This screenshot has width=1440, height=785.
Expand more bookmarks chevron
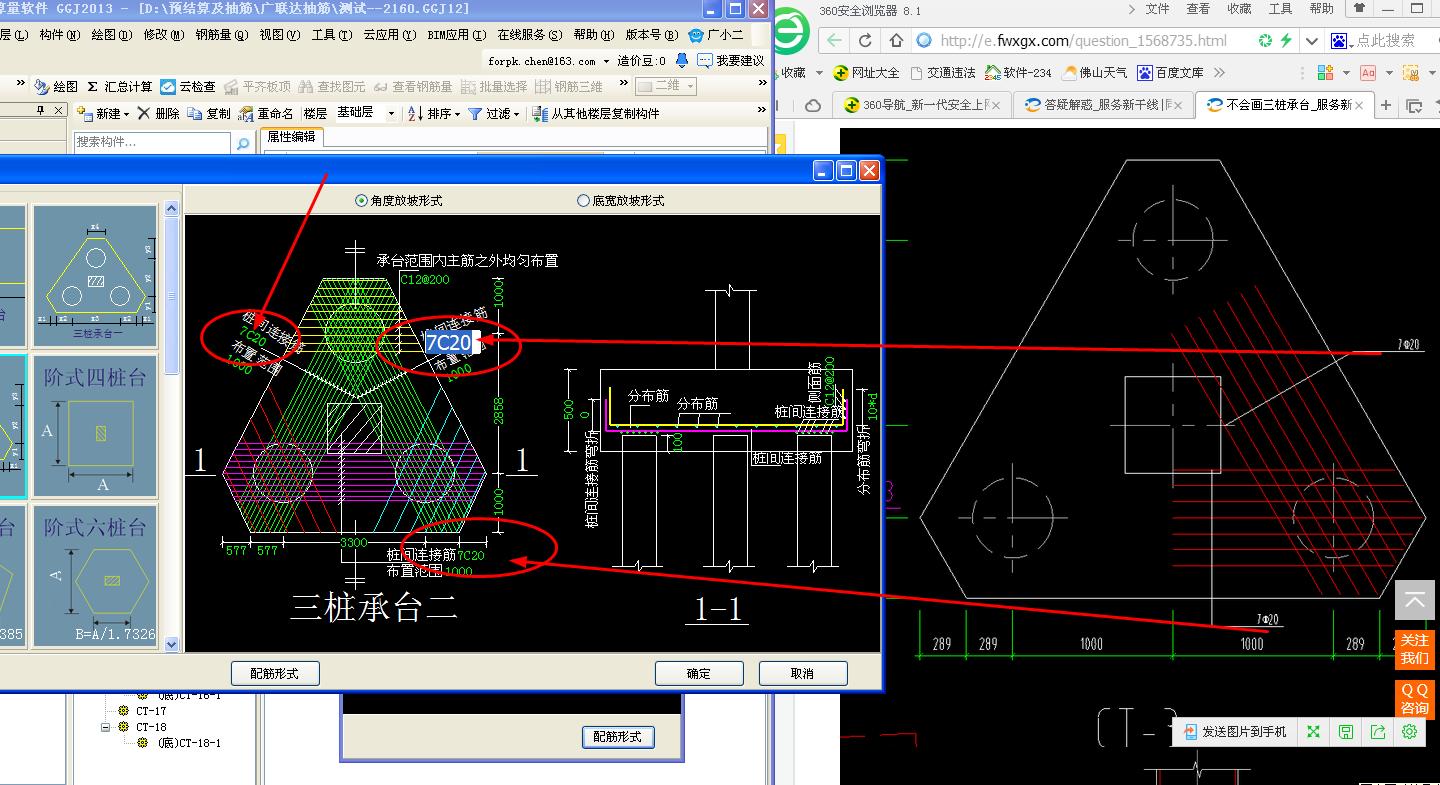(x=1219, y=73)
